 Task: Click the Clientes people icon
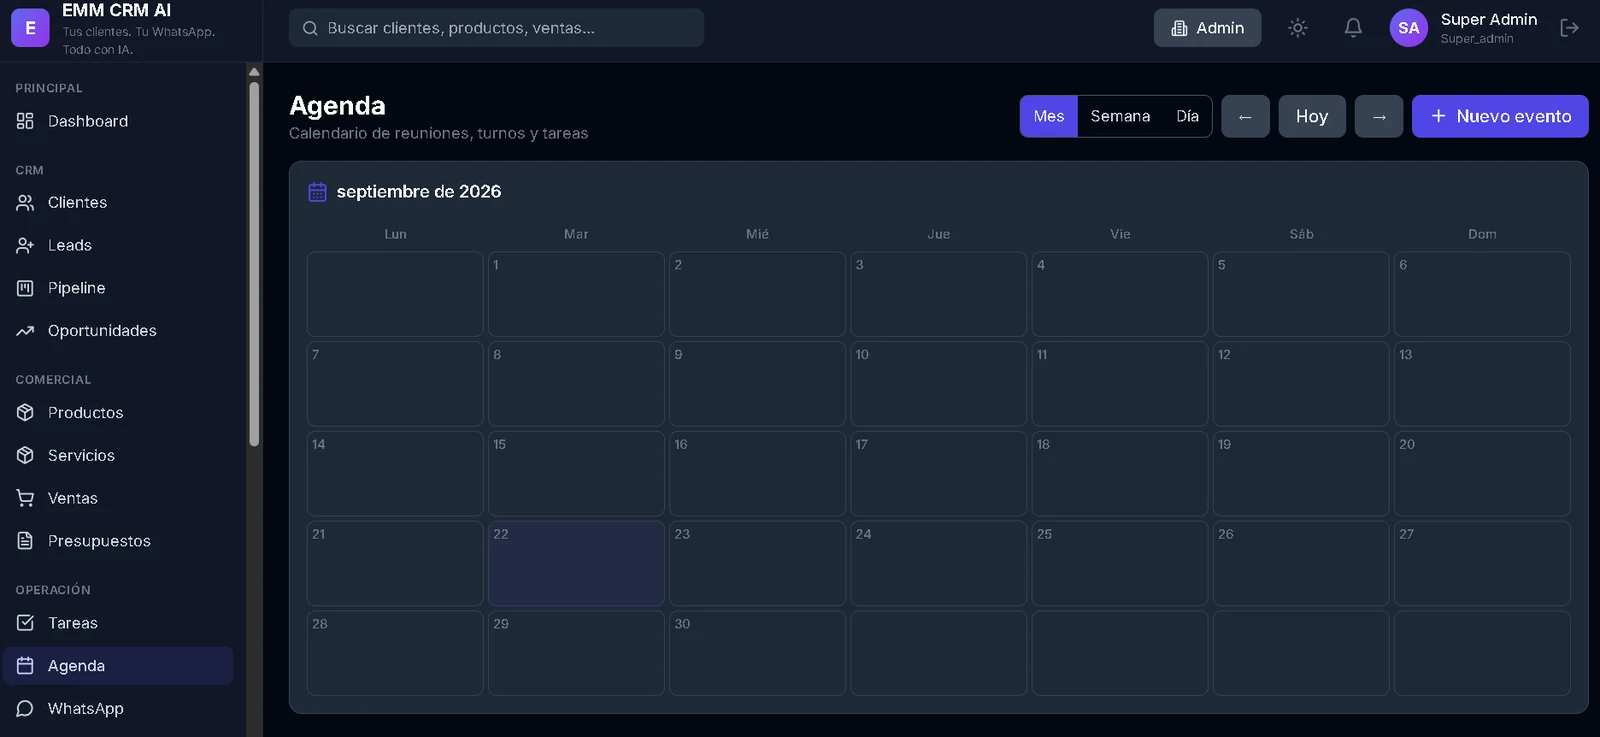click(x=25, y=202)
